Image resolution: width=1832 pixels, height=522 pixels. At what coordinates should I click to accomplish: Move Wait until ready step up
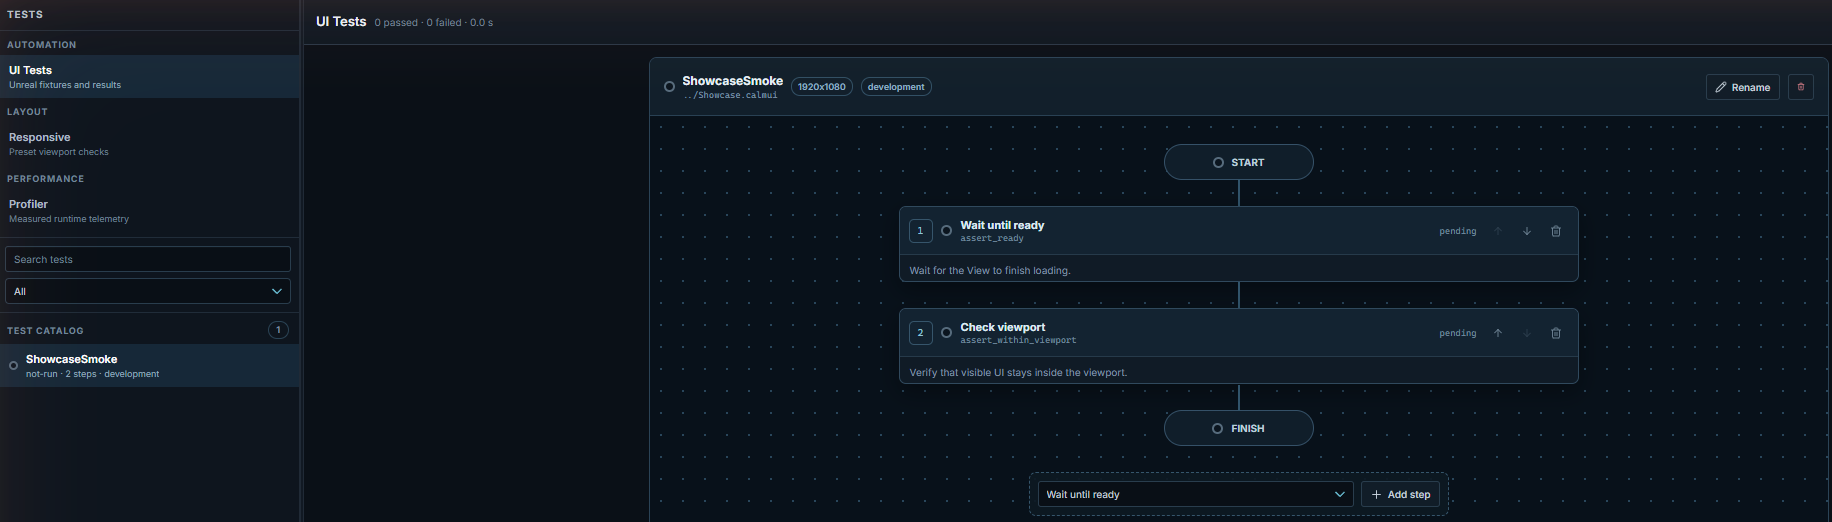coord(1498,231)
